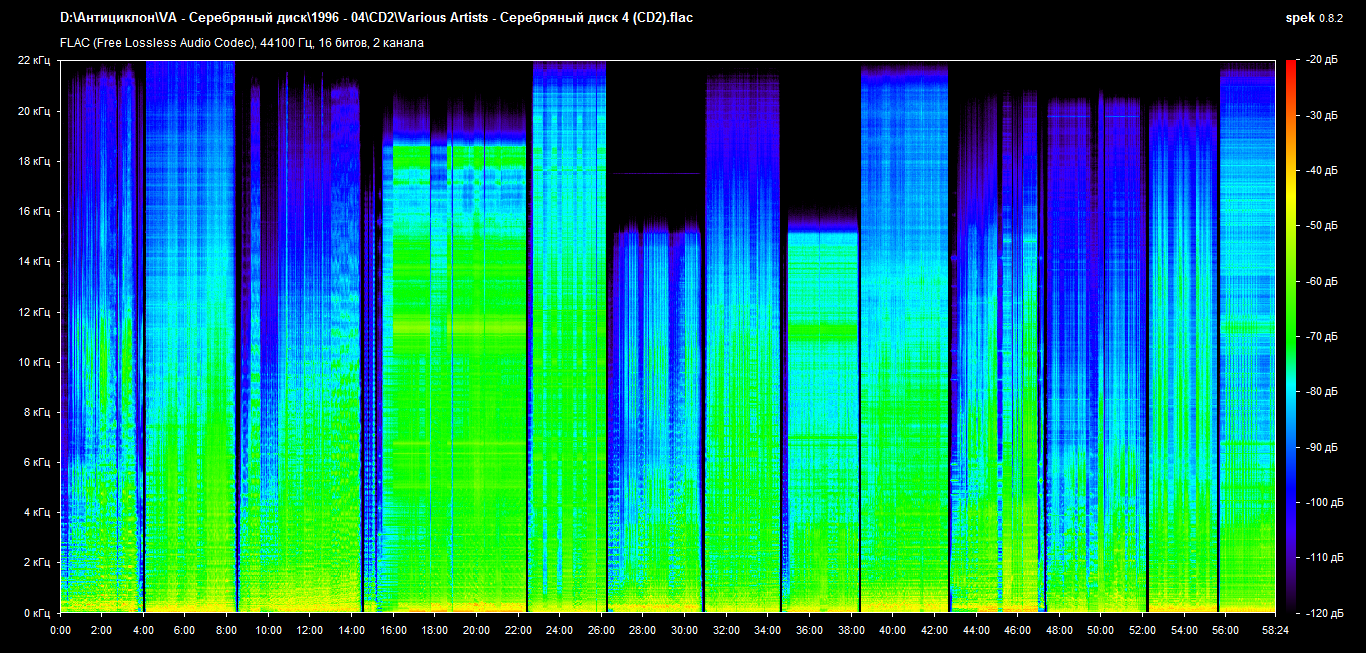This screenshot has width=1366, height=653.
Task: Click the 8:00 time axis label
Action: 226,630
